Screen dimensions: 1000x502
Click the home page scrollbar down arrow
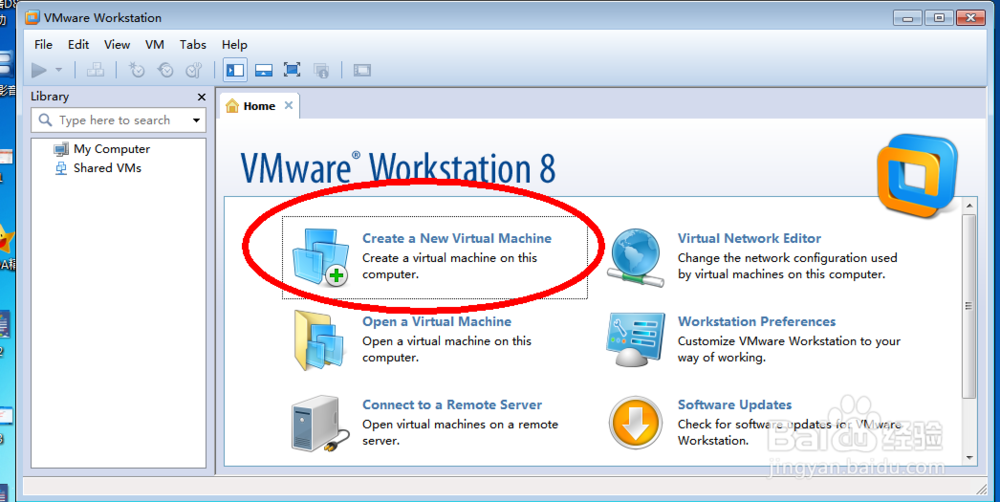coord(969,457)
